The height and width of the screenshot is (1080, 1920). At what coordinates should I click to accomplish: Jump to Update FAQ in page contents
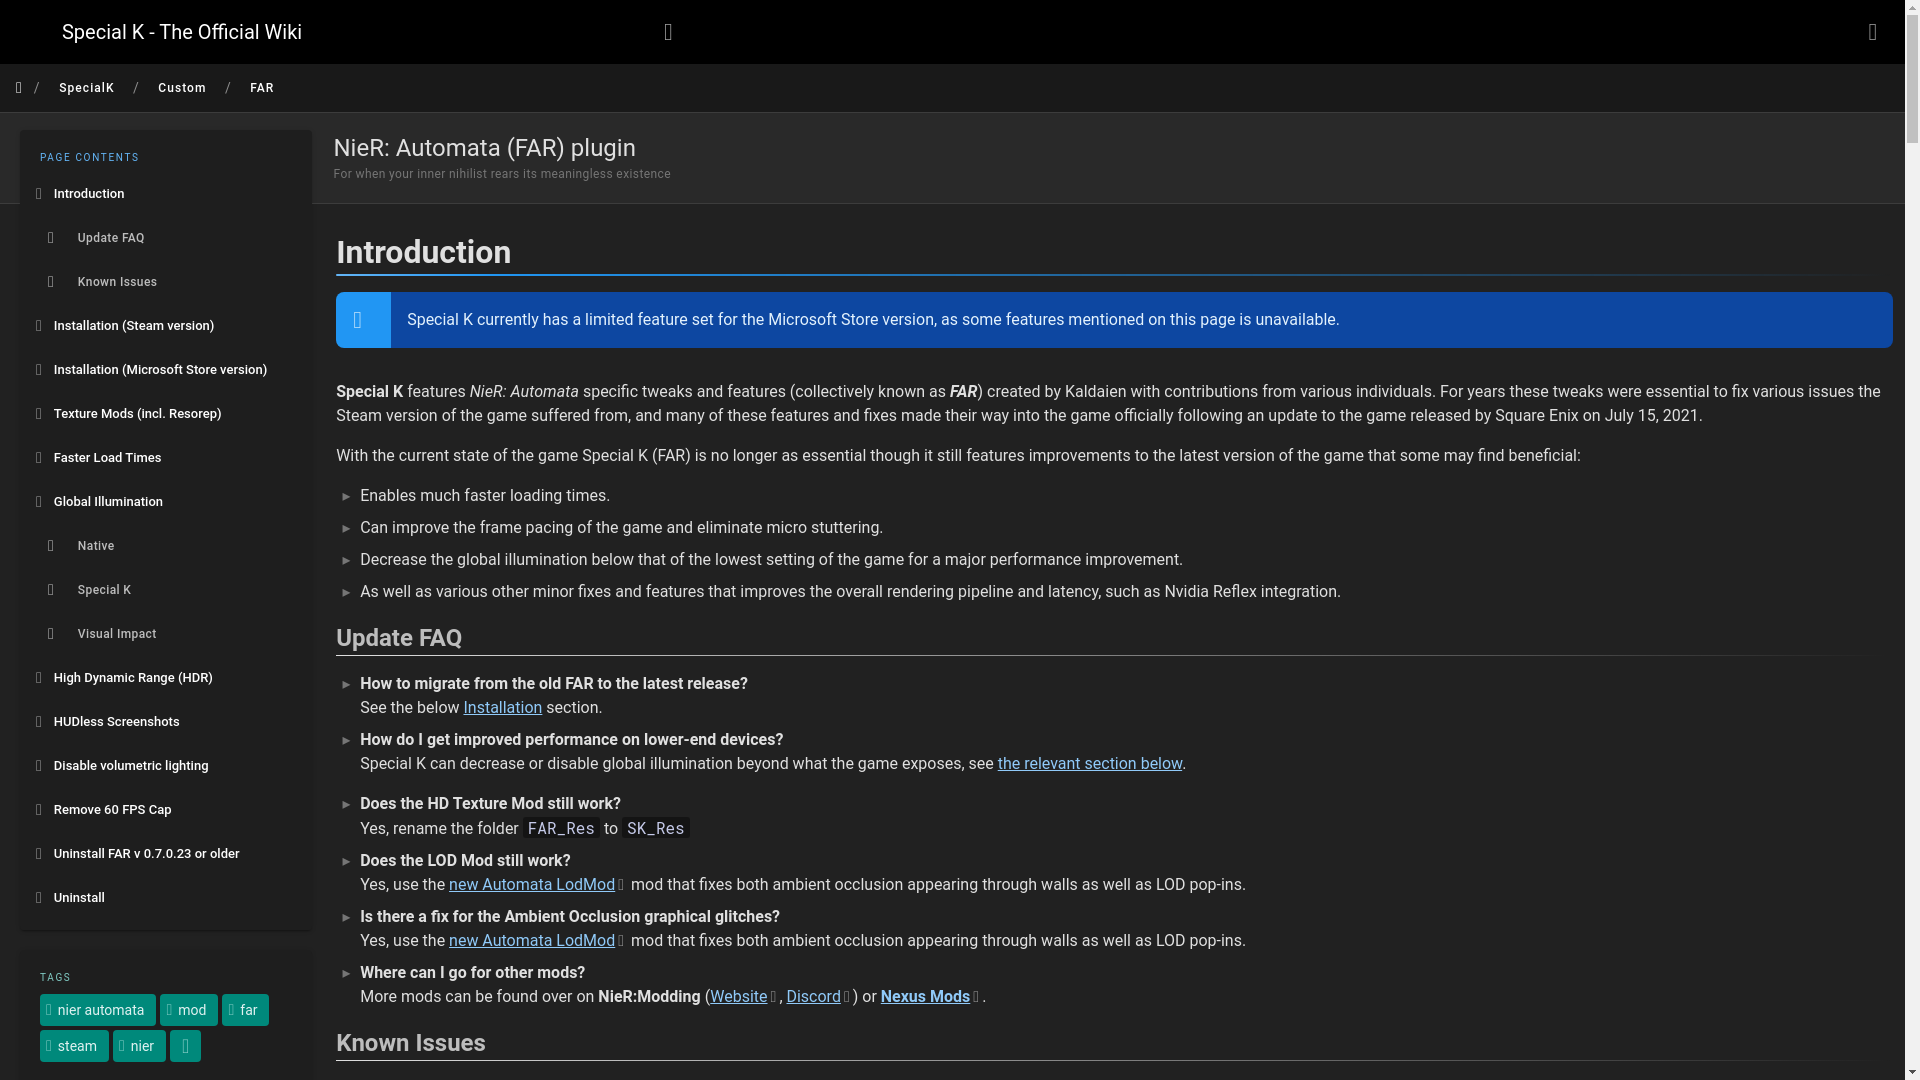(x=166, y=238)
